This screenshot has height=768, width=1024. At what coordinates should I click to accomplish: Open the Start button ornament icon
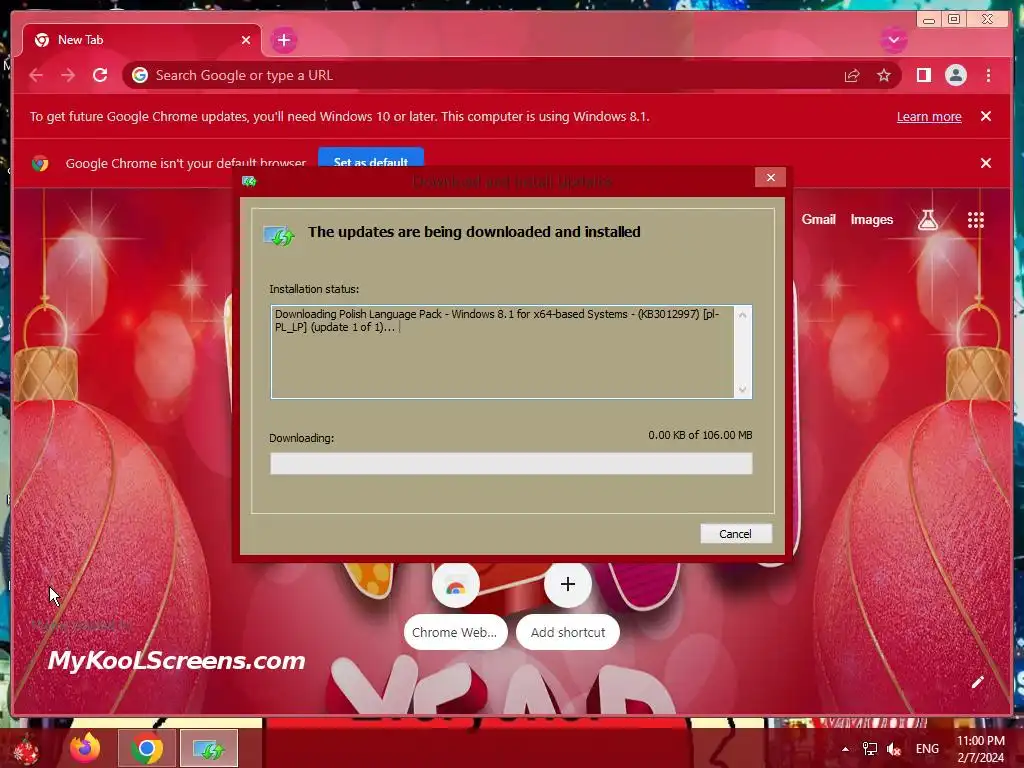[26, 749]
